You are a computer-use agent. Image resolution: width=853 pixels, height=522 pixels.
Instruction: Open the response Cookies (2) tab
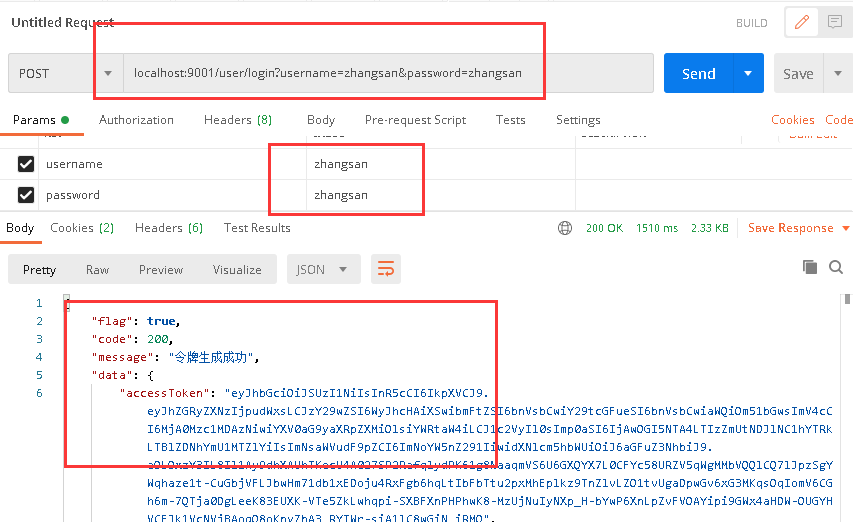click(82, 228)
